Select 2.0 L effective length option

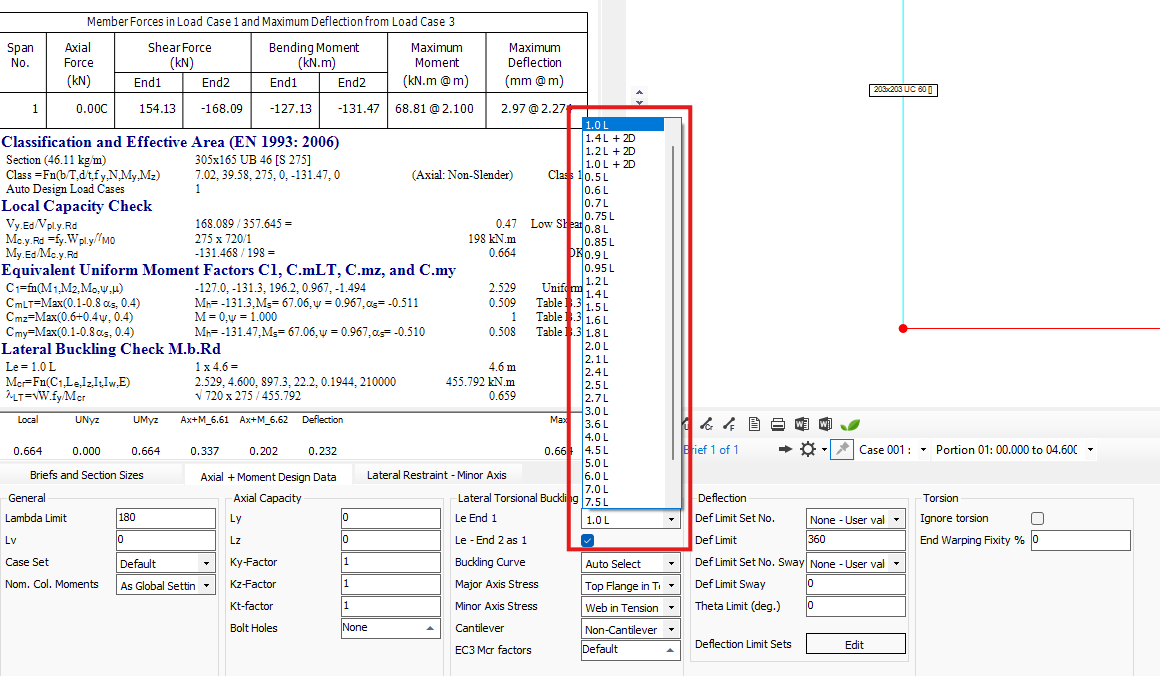(623, 346)
